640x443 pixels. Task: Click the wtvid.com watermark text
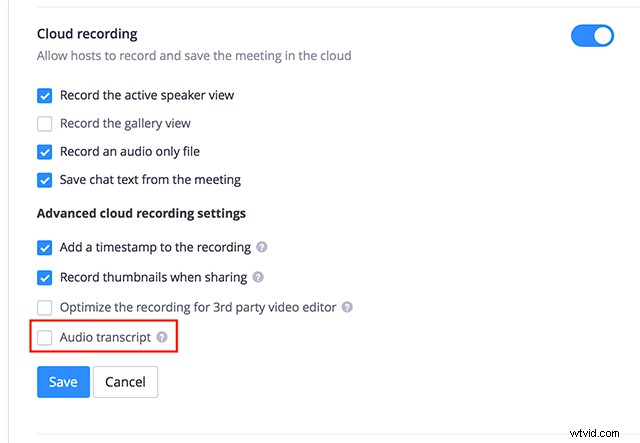(594, 433)
